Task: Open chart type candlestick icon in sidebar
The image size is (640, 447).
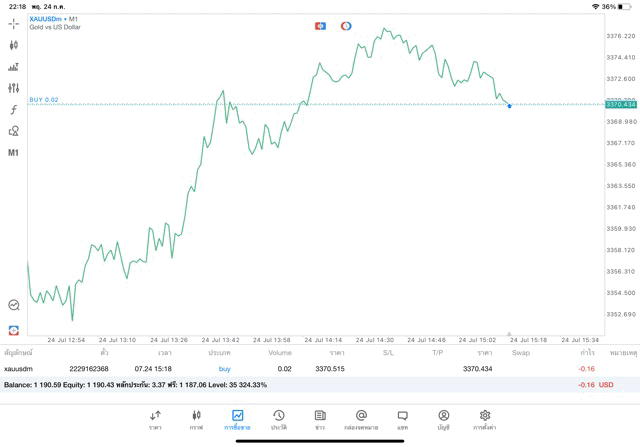Action: 14,45
